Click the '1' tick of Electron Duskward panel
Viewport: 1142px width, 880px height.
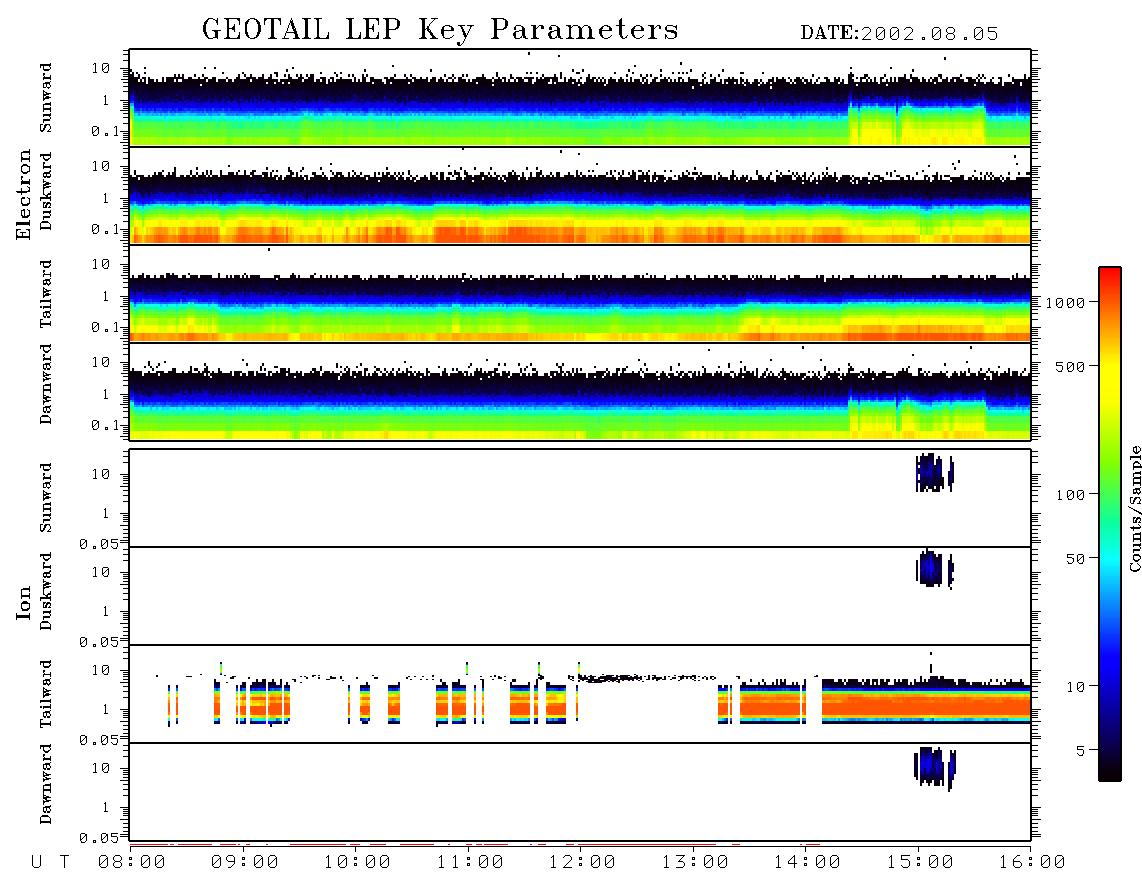tap(106, 198)
